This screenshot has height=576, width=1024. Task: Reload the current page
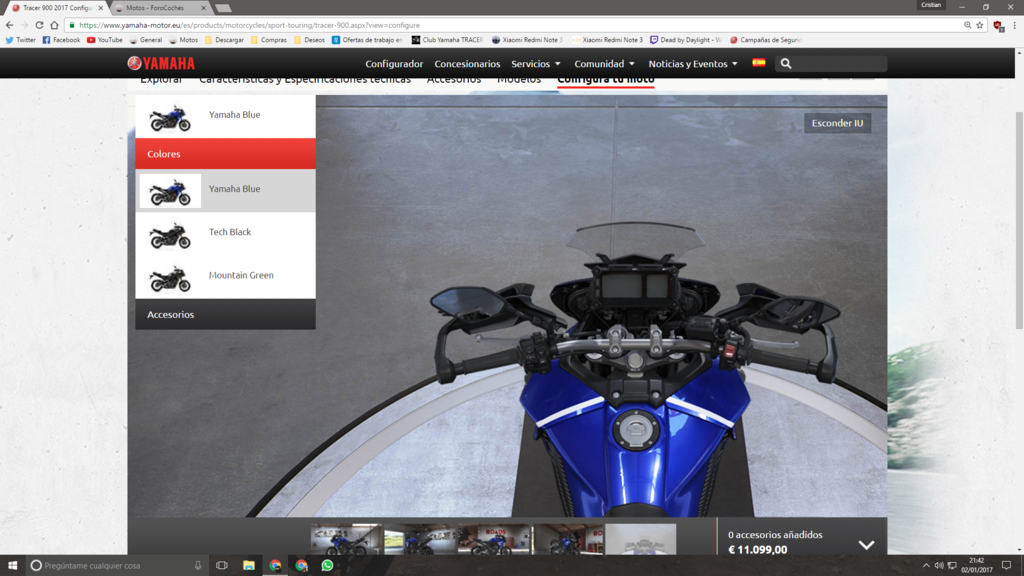coord(39,25)
